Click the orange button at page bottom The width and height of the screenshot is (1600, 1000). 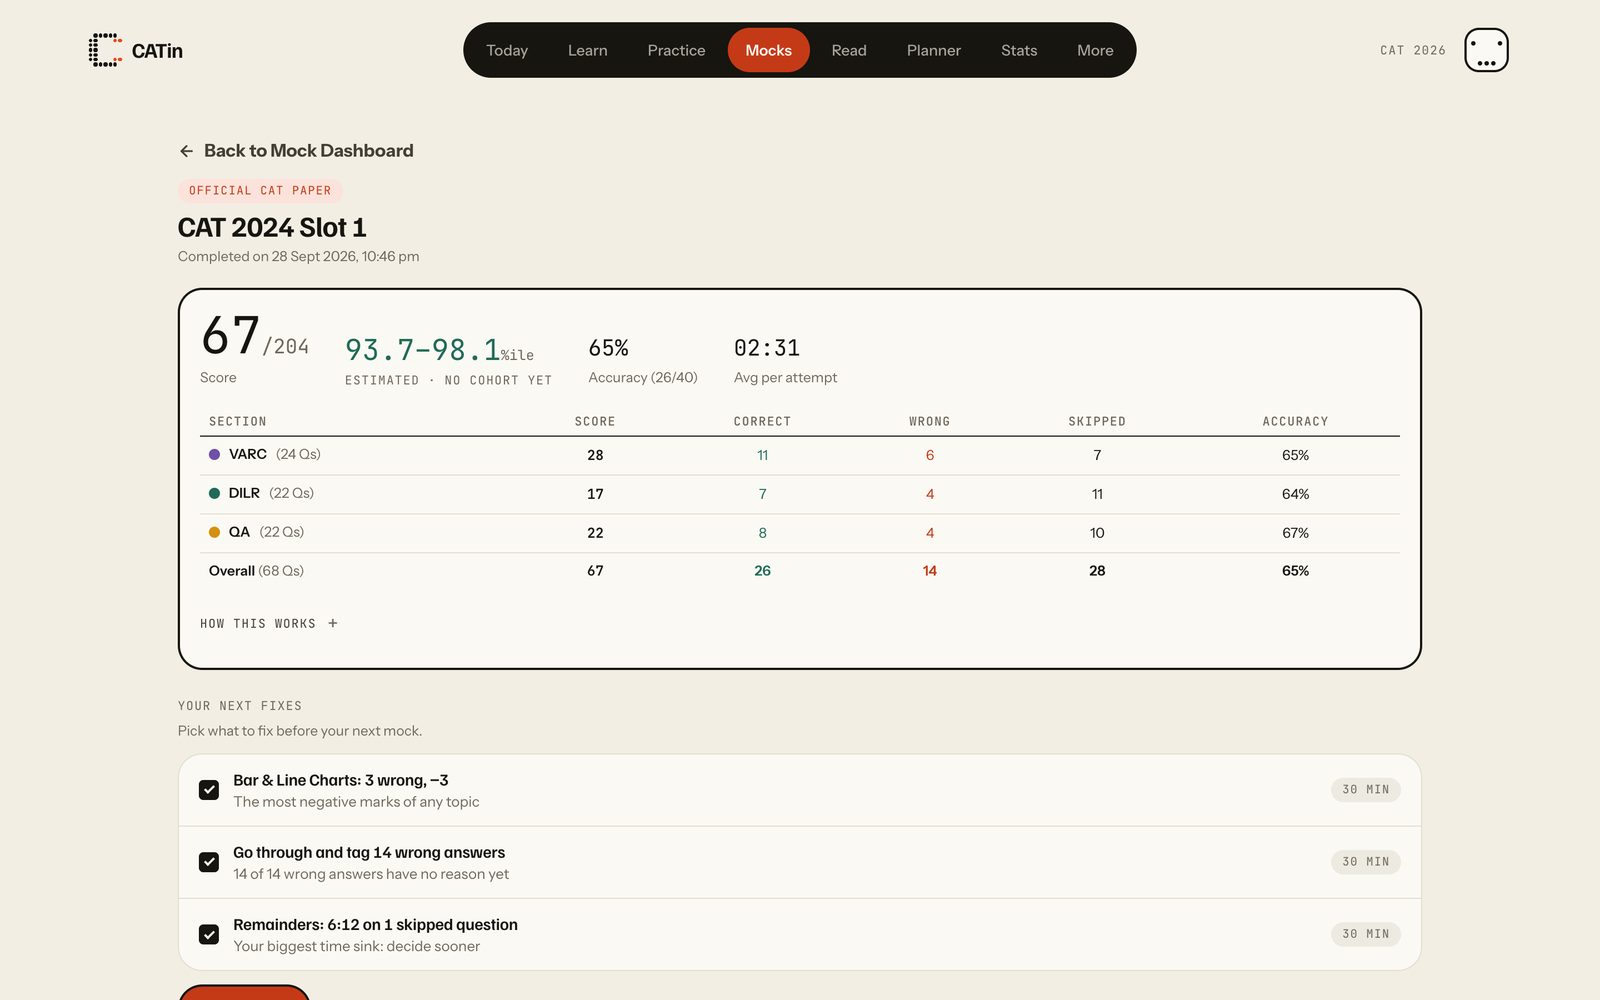pos(244,992)
